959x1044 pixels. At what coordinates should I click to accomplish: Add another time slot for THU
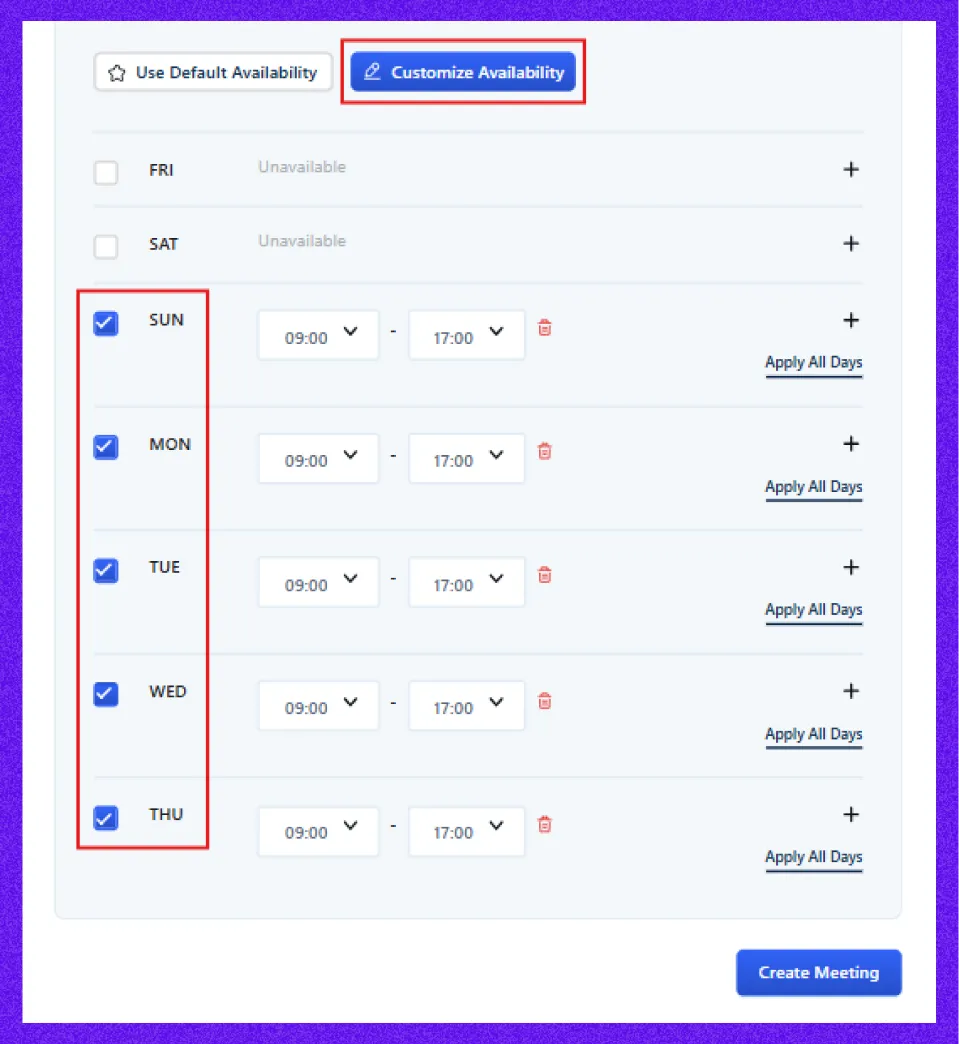850,814
